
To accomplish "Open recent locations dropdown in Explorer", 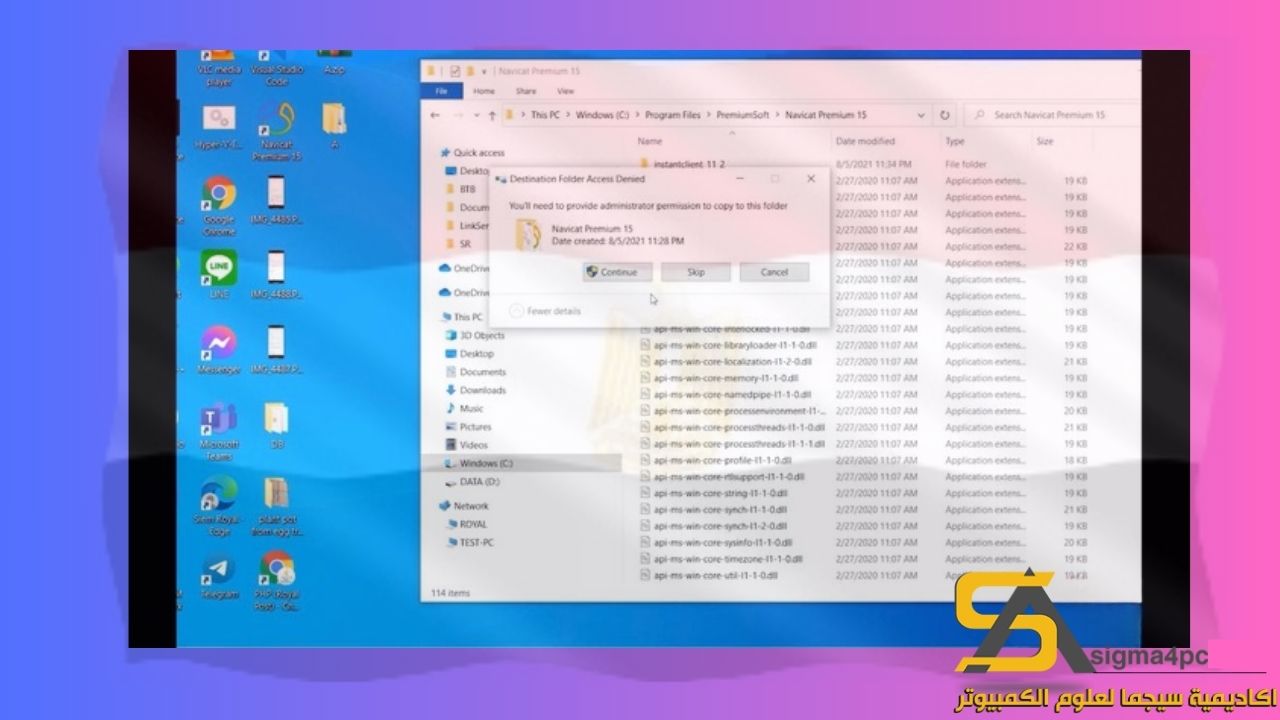I will 475,115.
